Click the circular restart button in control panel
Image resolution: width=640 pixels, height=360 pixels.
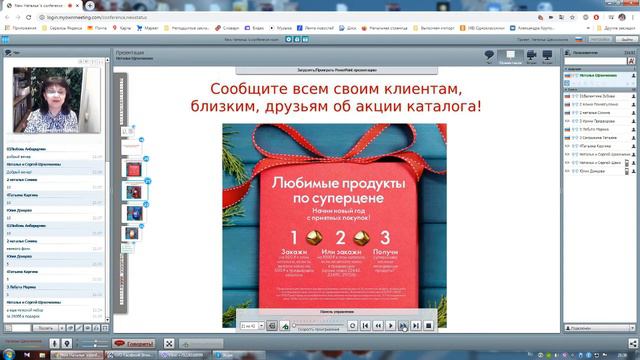click(x=353, y=325)
